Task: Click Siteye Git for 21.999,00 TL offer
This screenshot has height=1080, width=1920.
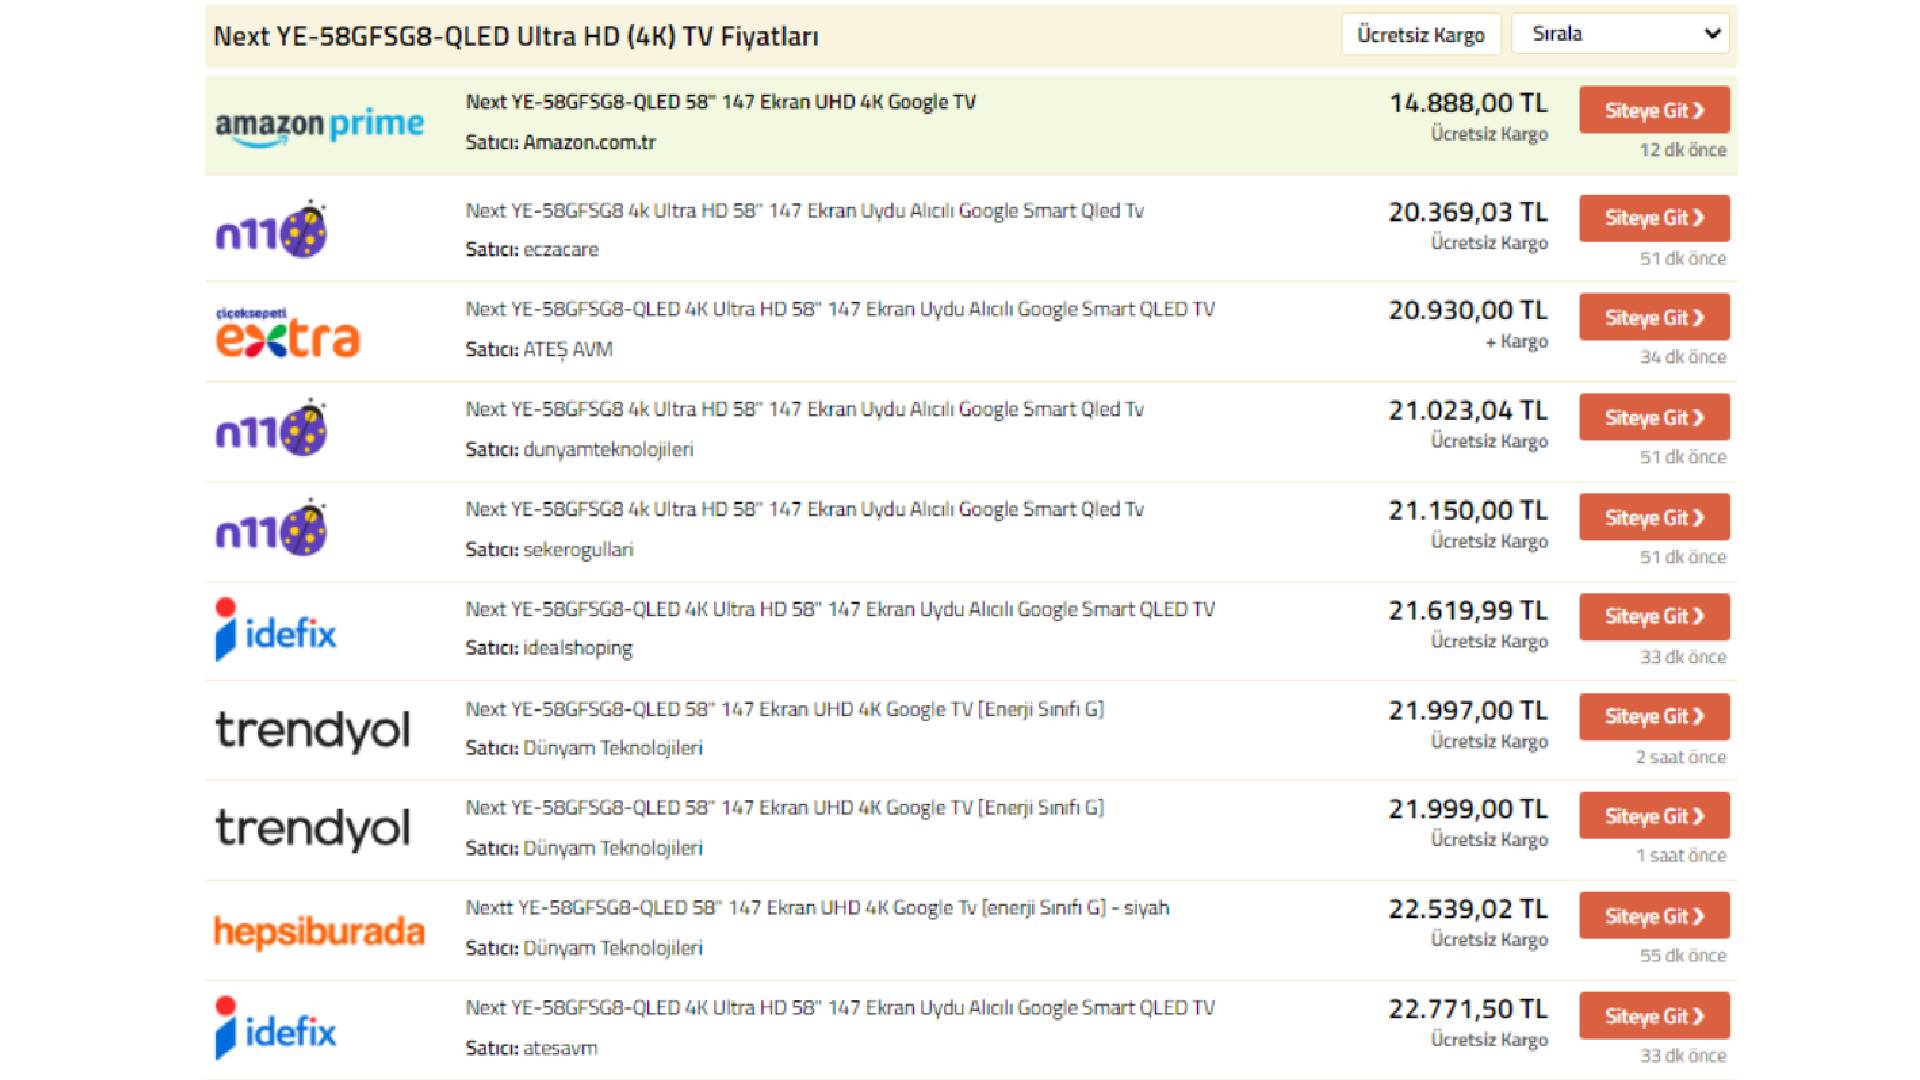Action: 1654,816
